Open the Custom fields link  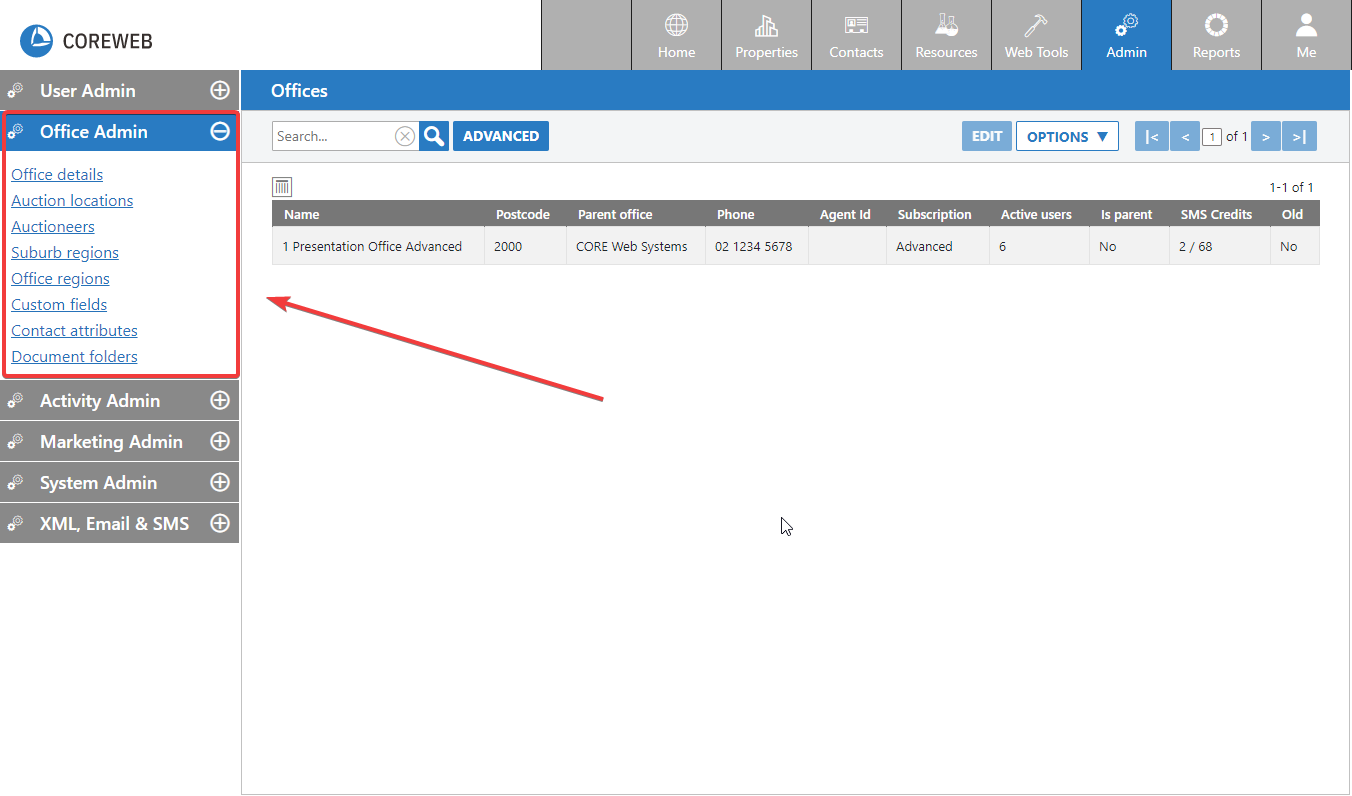point(59,304)
